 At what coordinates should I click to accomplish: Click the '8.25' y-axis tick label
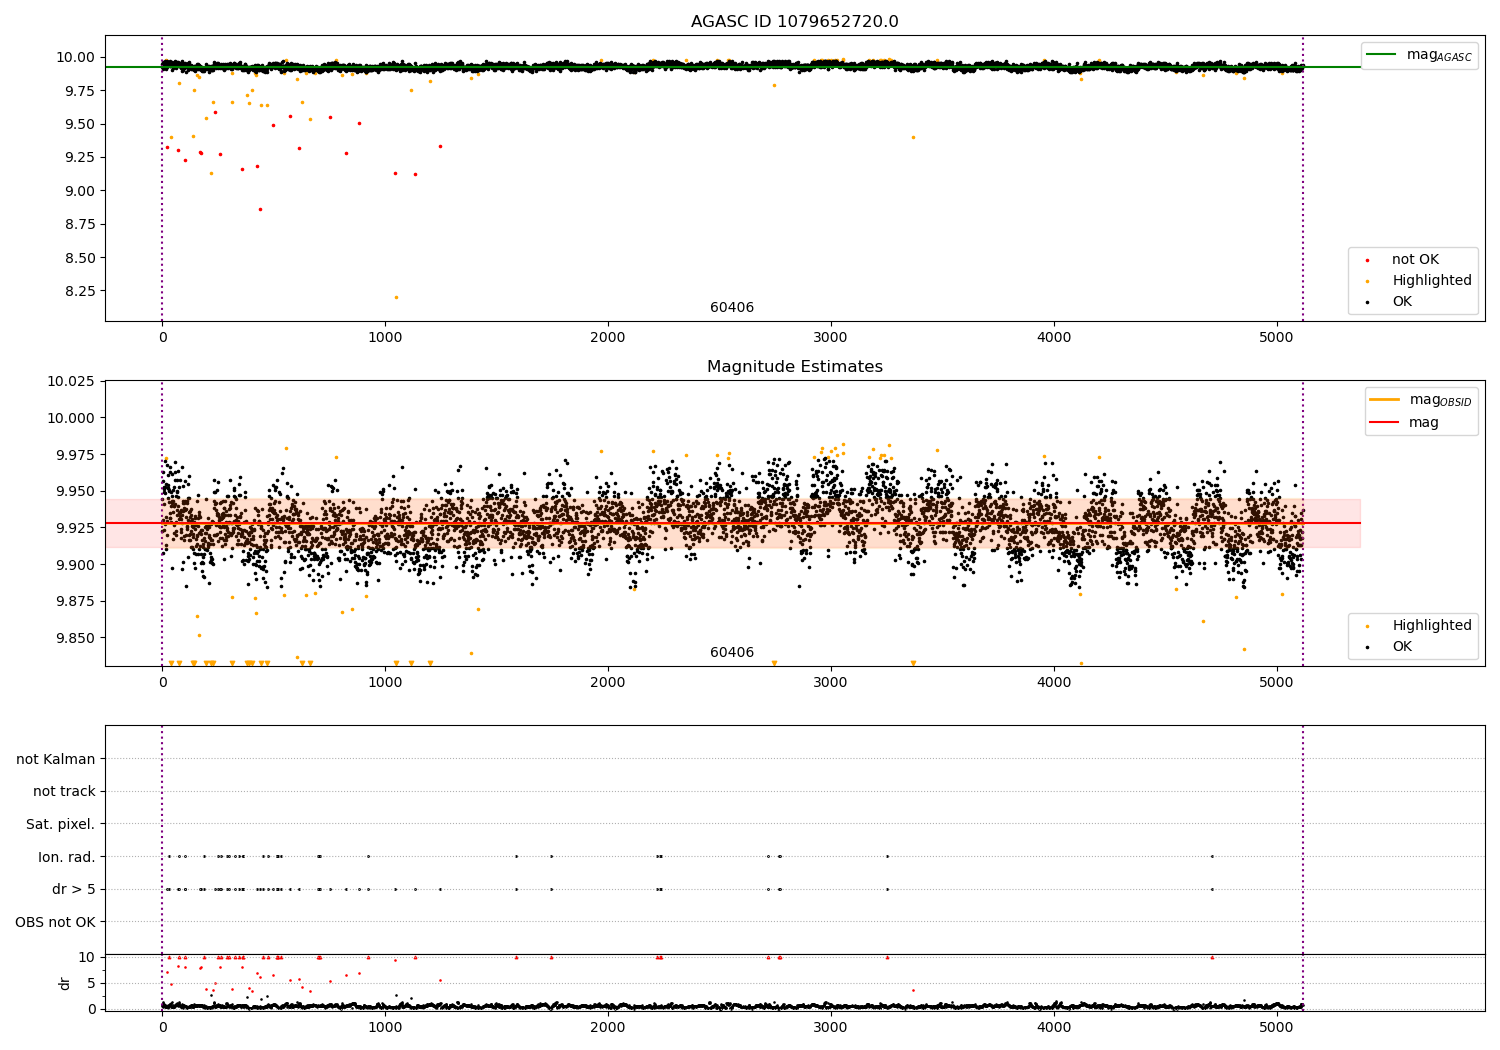(80, 291)
